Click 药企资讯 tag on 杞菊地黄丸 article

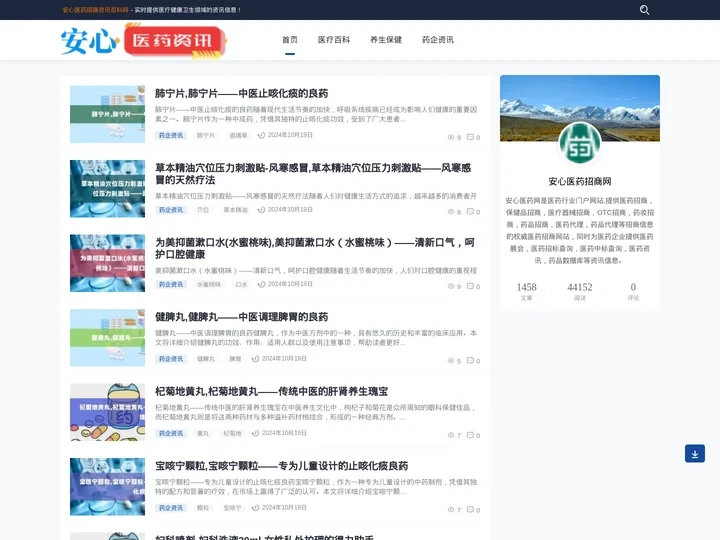[171, 433]
